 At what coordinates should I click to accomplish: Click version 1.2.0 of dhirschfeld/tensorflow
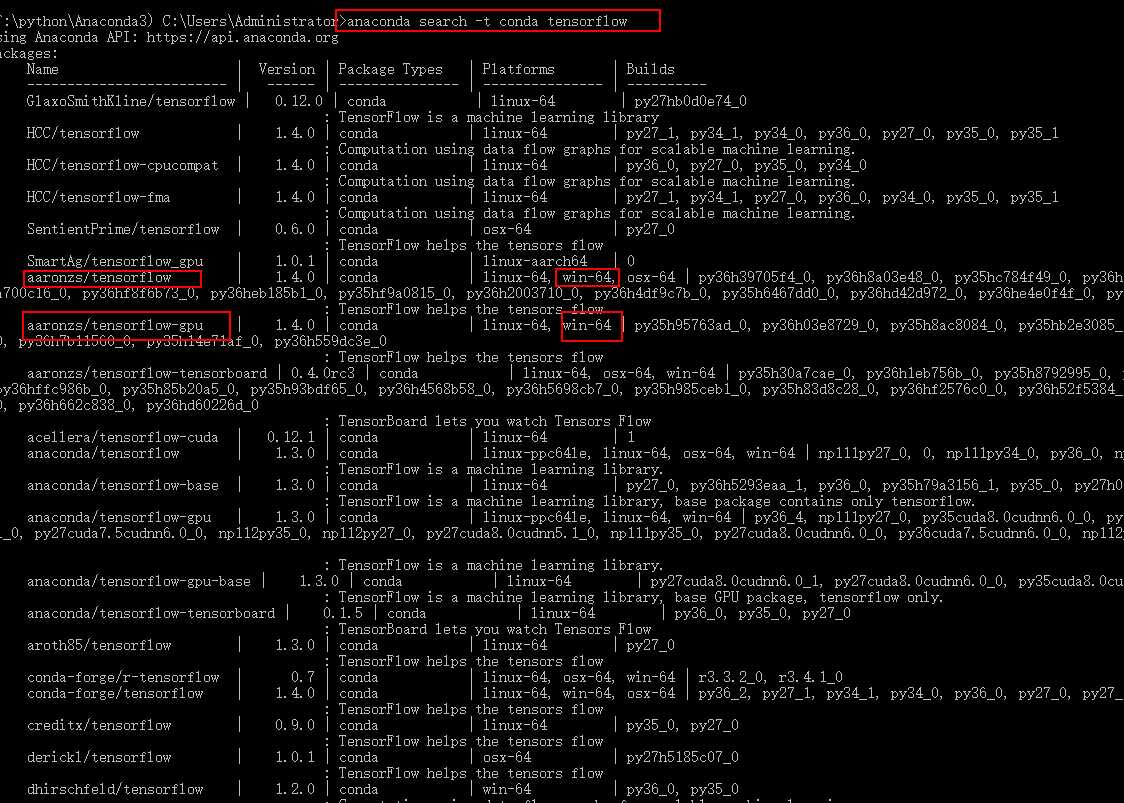pyautogui.click(x=295, y=789)
